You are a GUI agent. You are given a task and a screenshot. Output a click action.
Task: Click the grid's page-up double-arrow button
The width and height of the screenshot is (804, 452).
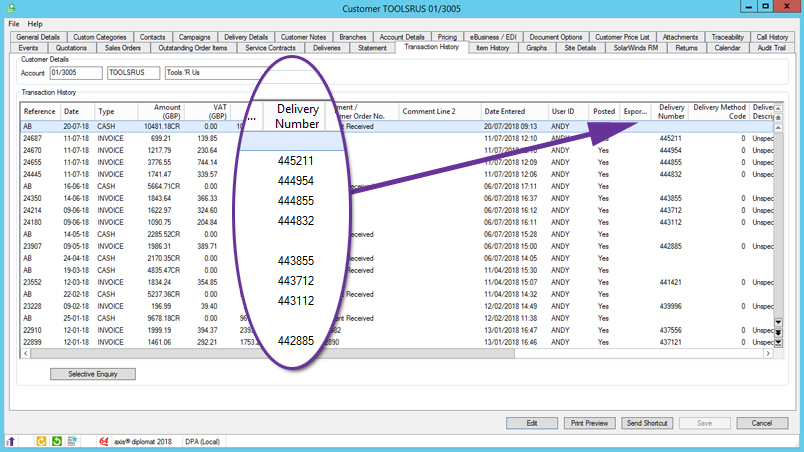(x=778, y=118)
